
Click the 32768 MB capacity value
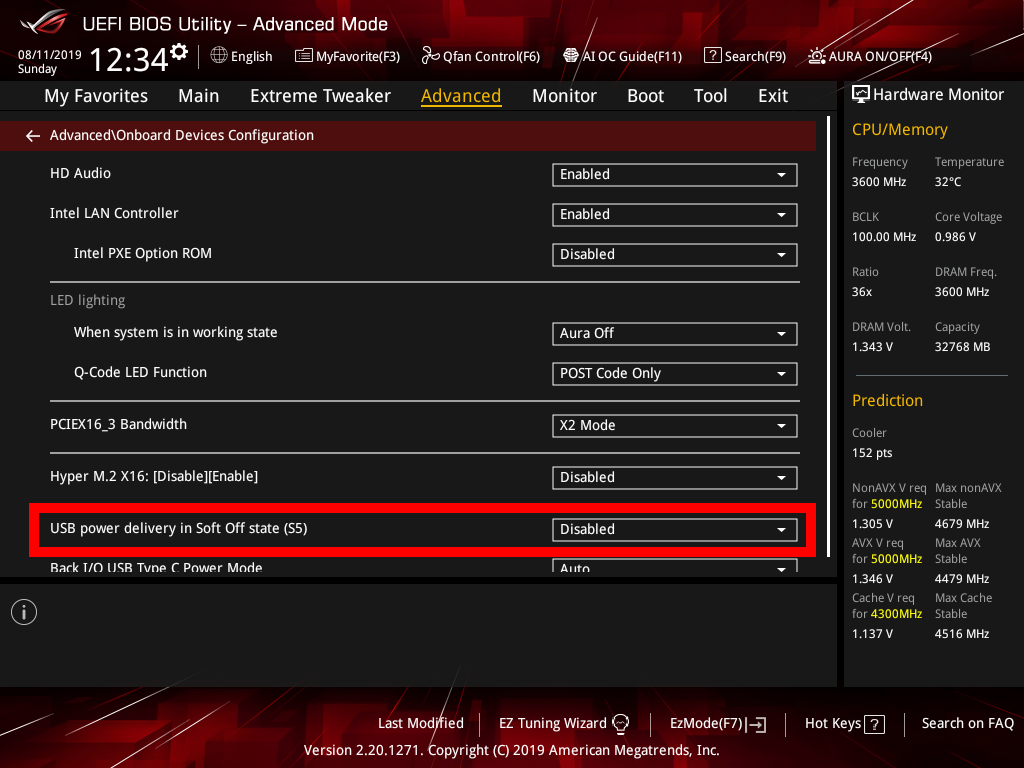point(962,347)
